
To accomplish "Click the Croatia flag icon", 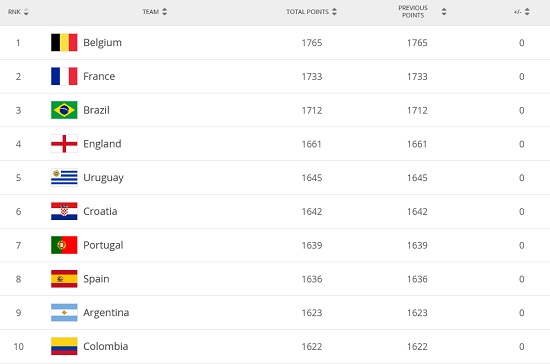I will (64, 211).
